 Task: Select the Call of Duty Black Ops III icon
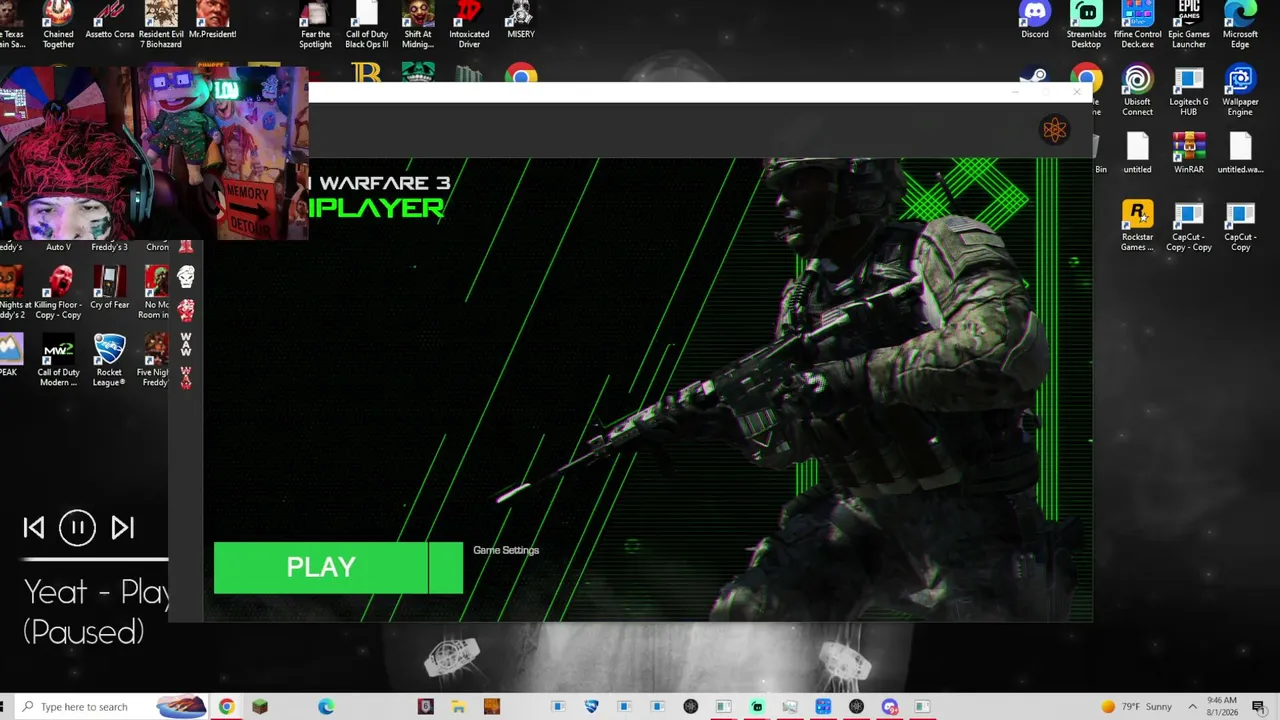(x=367, y=24)
